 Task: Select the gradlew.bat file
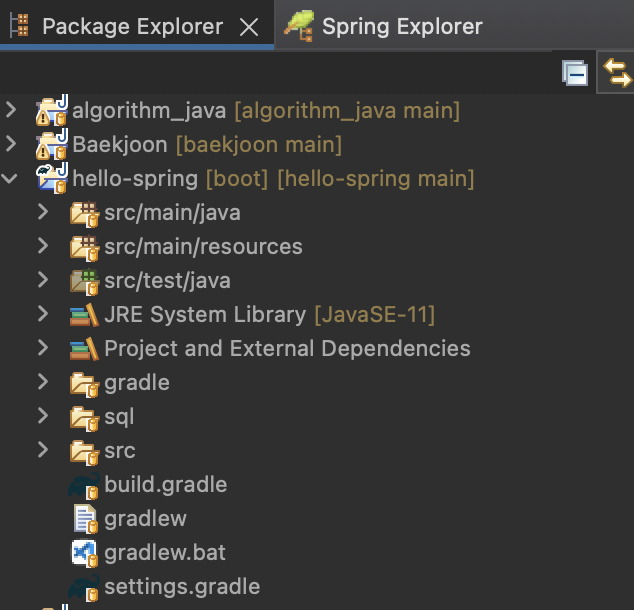pos(165,552)
